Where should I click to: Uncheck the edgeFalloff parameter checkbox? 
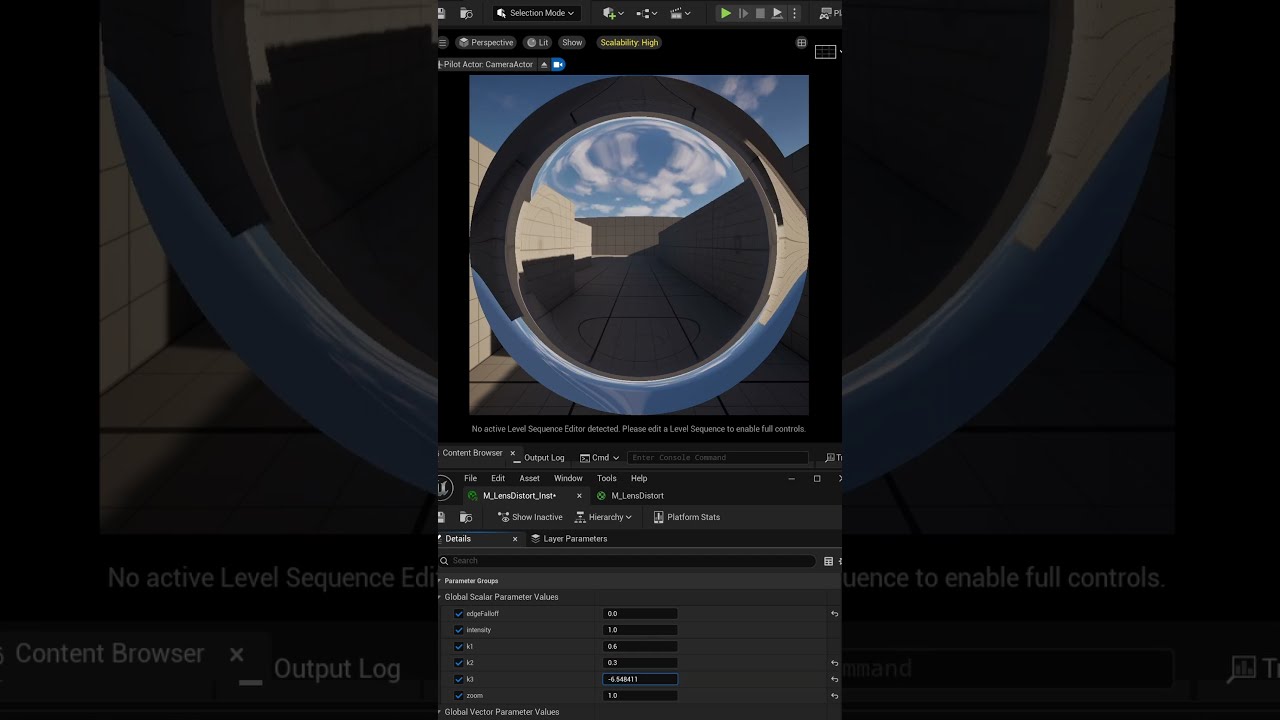coord(459,614)
